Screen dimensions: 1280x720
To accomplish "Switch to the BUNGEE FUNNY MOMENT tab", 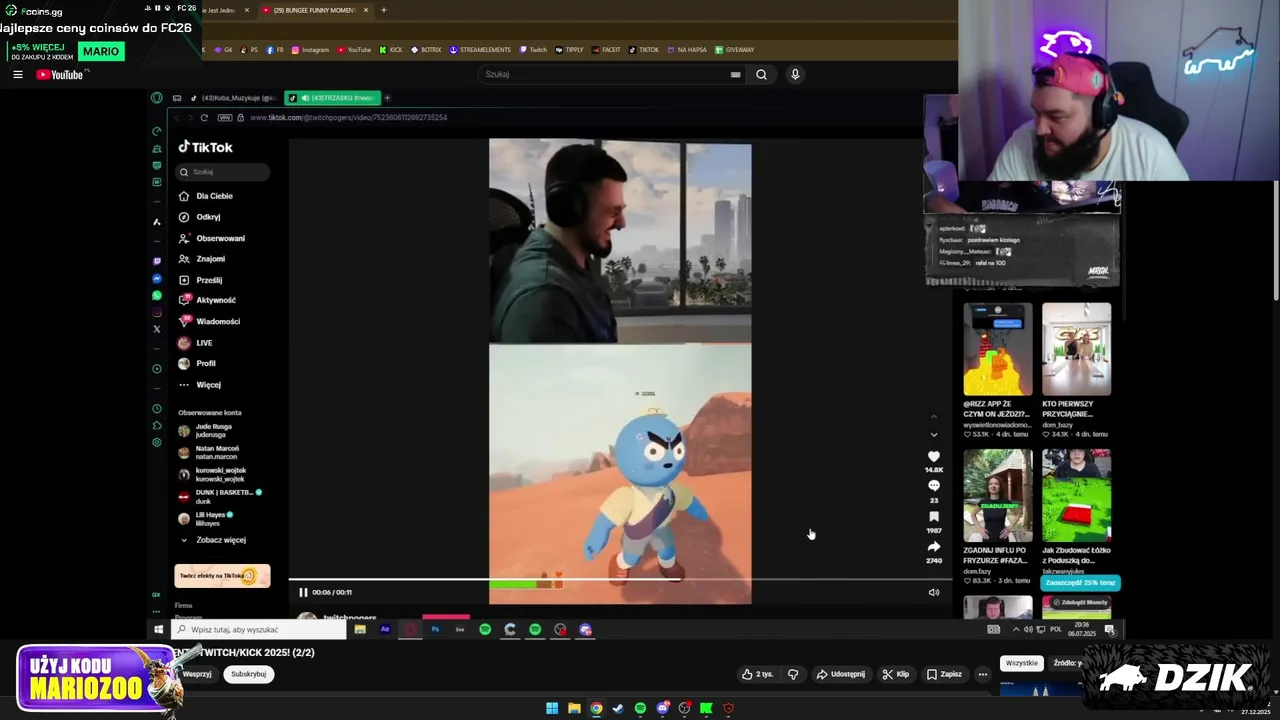I will point(315,10).
